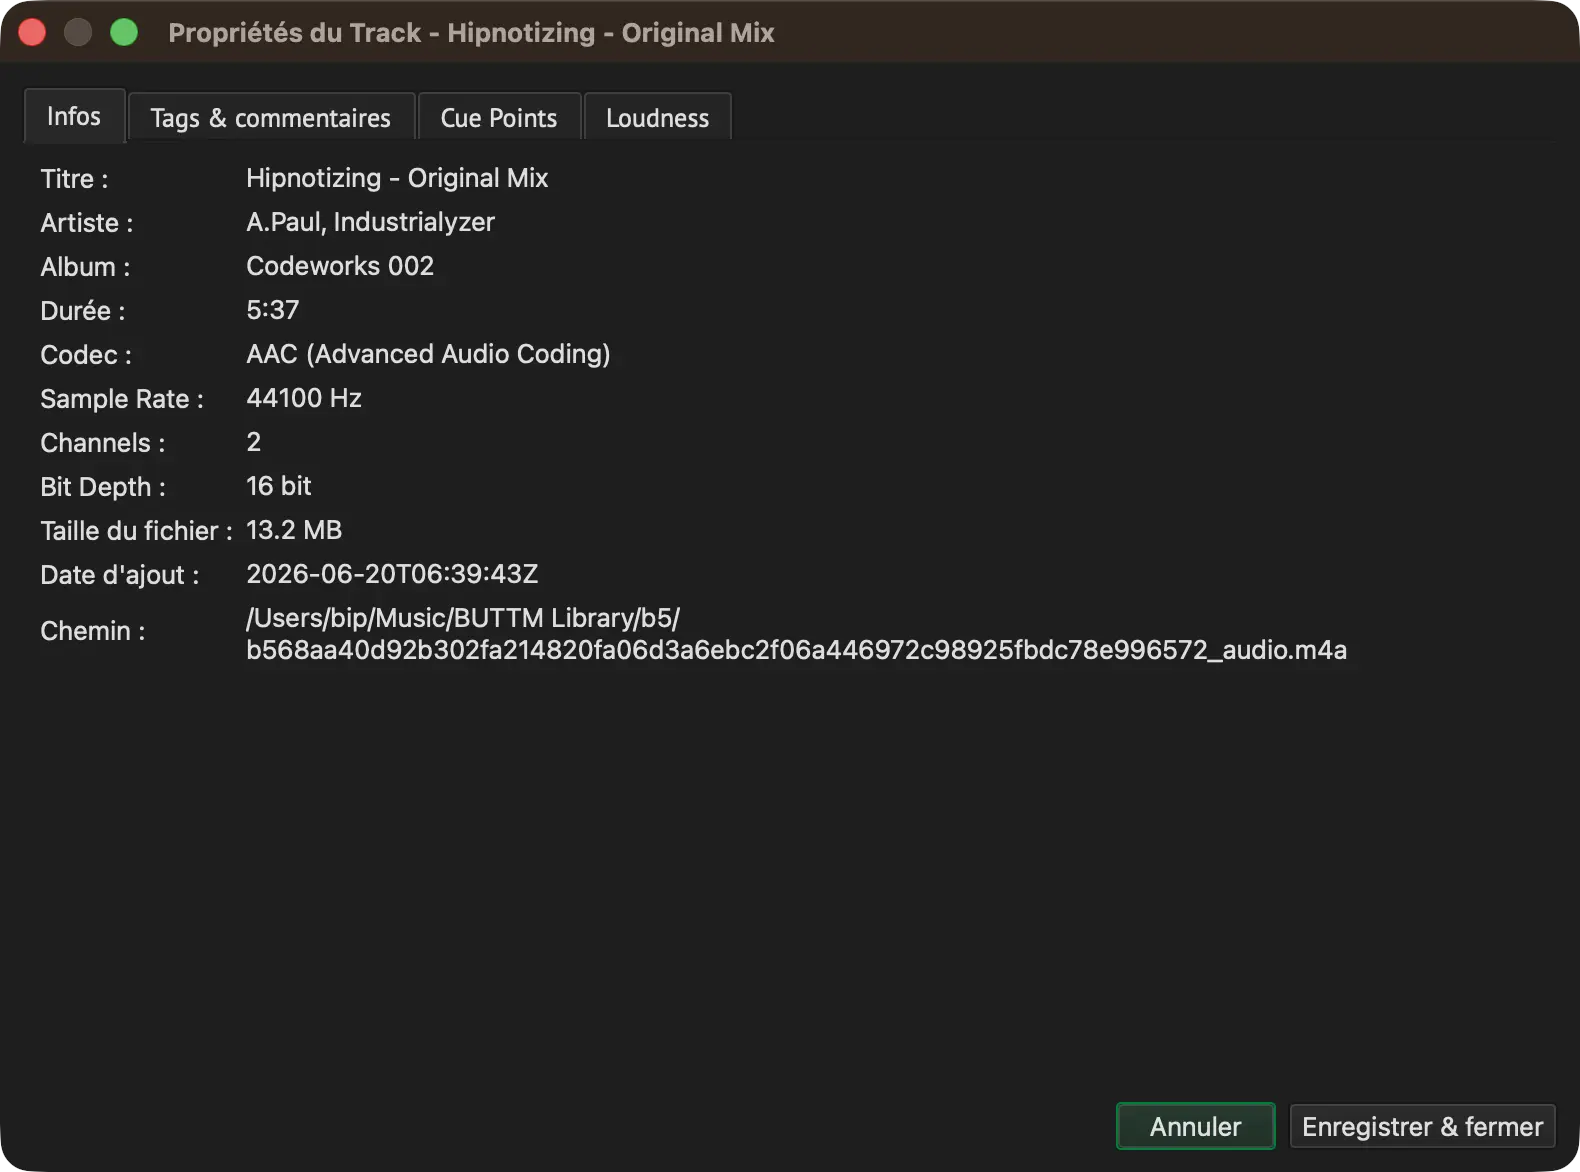Image resolution: width=1580 pixels, height=1172 pixels.
Task: Click the Artiste : label
Action: [87, 223]
